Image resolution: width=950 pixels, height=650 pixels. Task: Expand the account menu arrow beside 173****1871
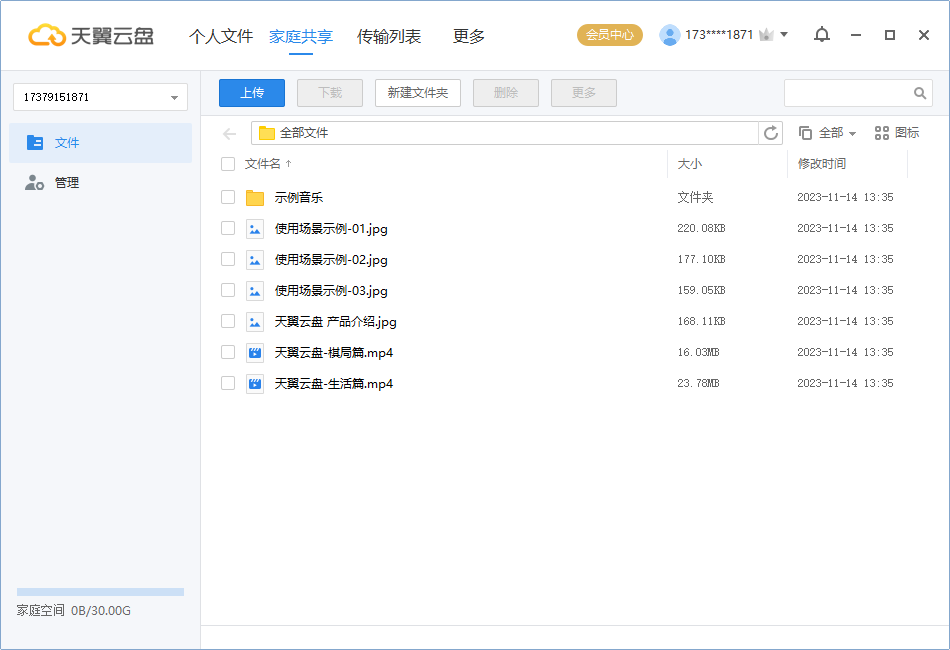pyautogui.click(x=784, y=35)
